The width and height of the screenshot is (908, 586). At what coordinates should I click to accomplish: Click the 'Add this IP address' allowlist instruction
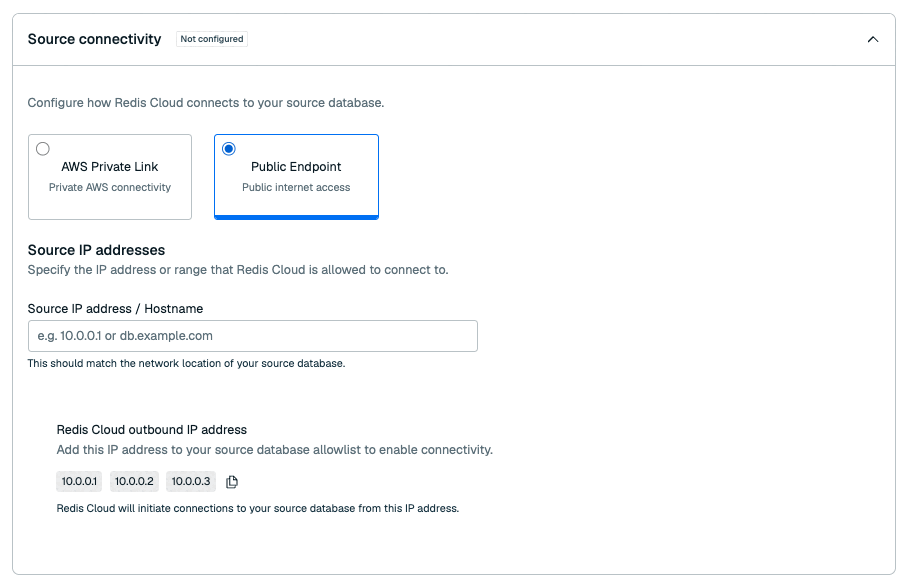pos(274,450)
